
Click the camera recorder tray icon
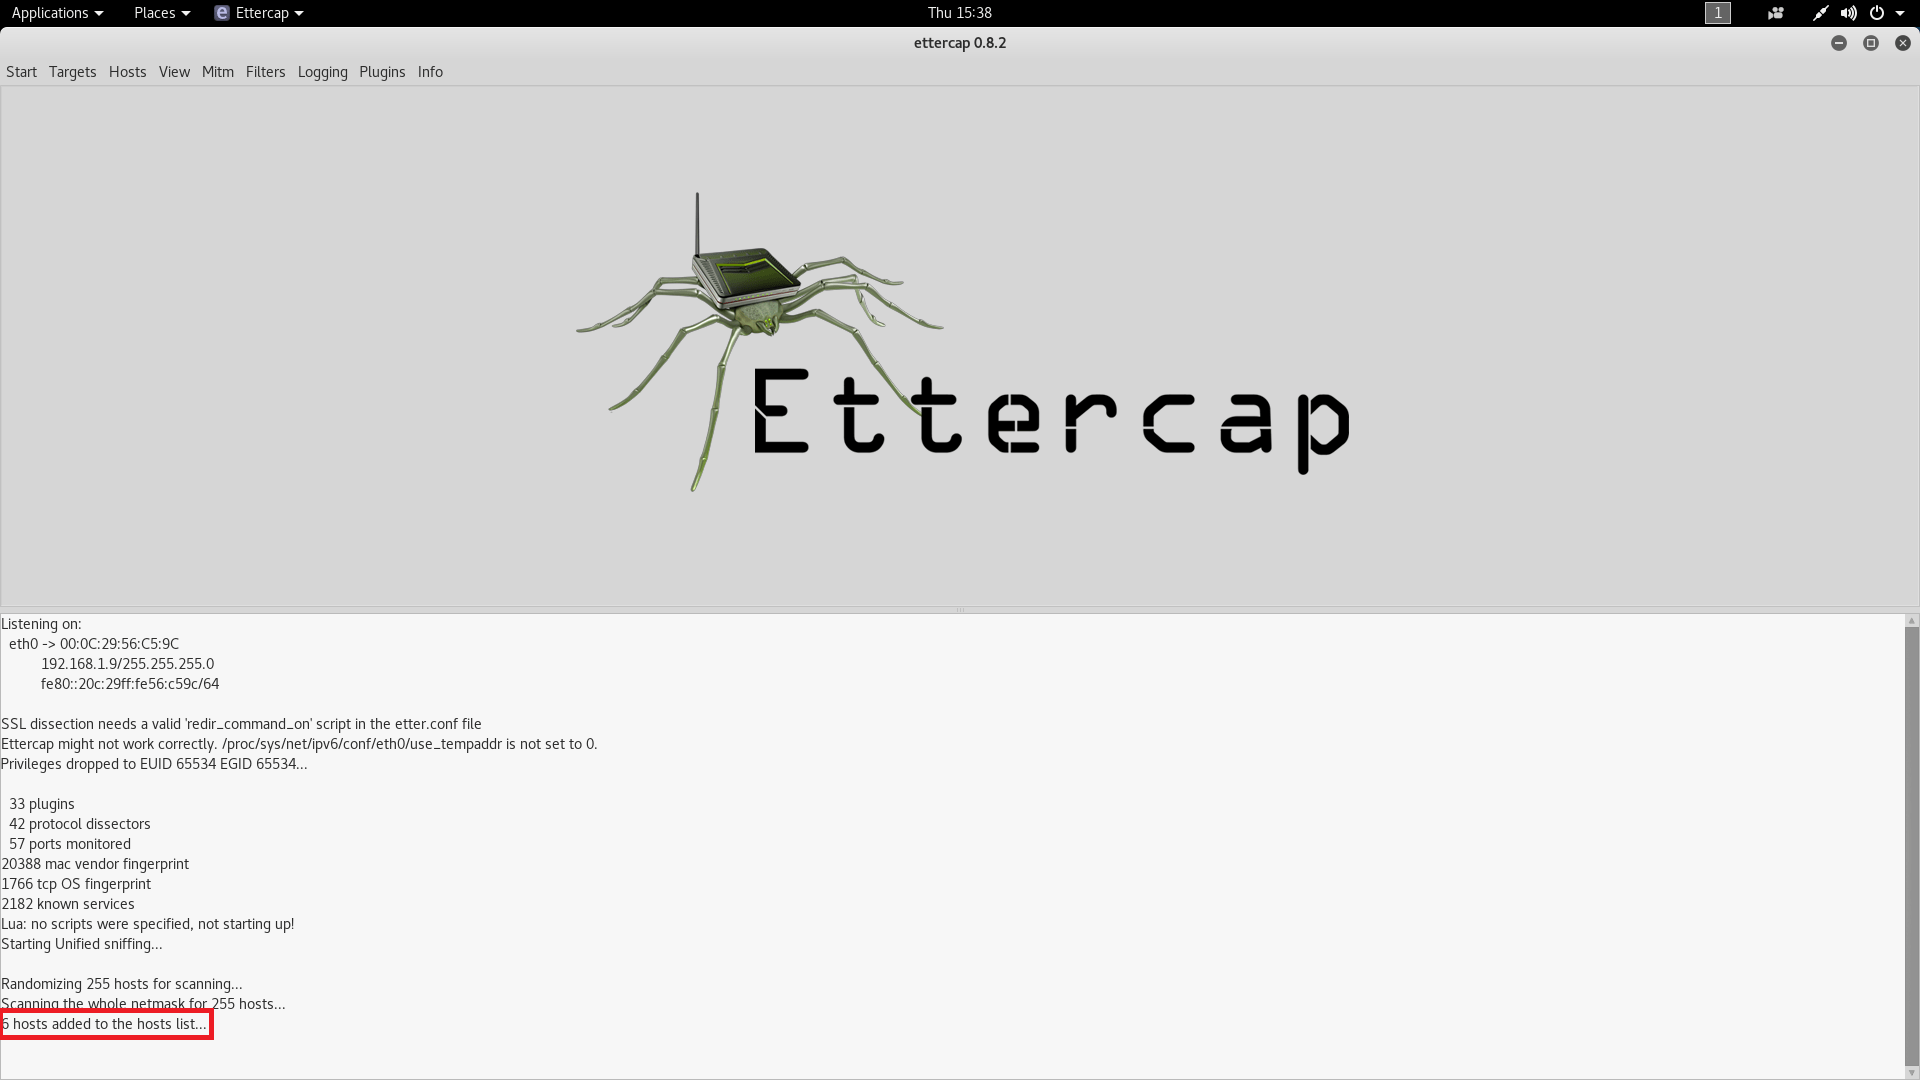coord(1775,13)
